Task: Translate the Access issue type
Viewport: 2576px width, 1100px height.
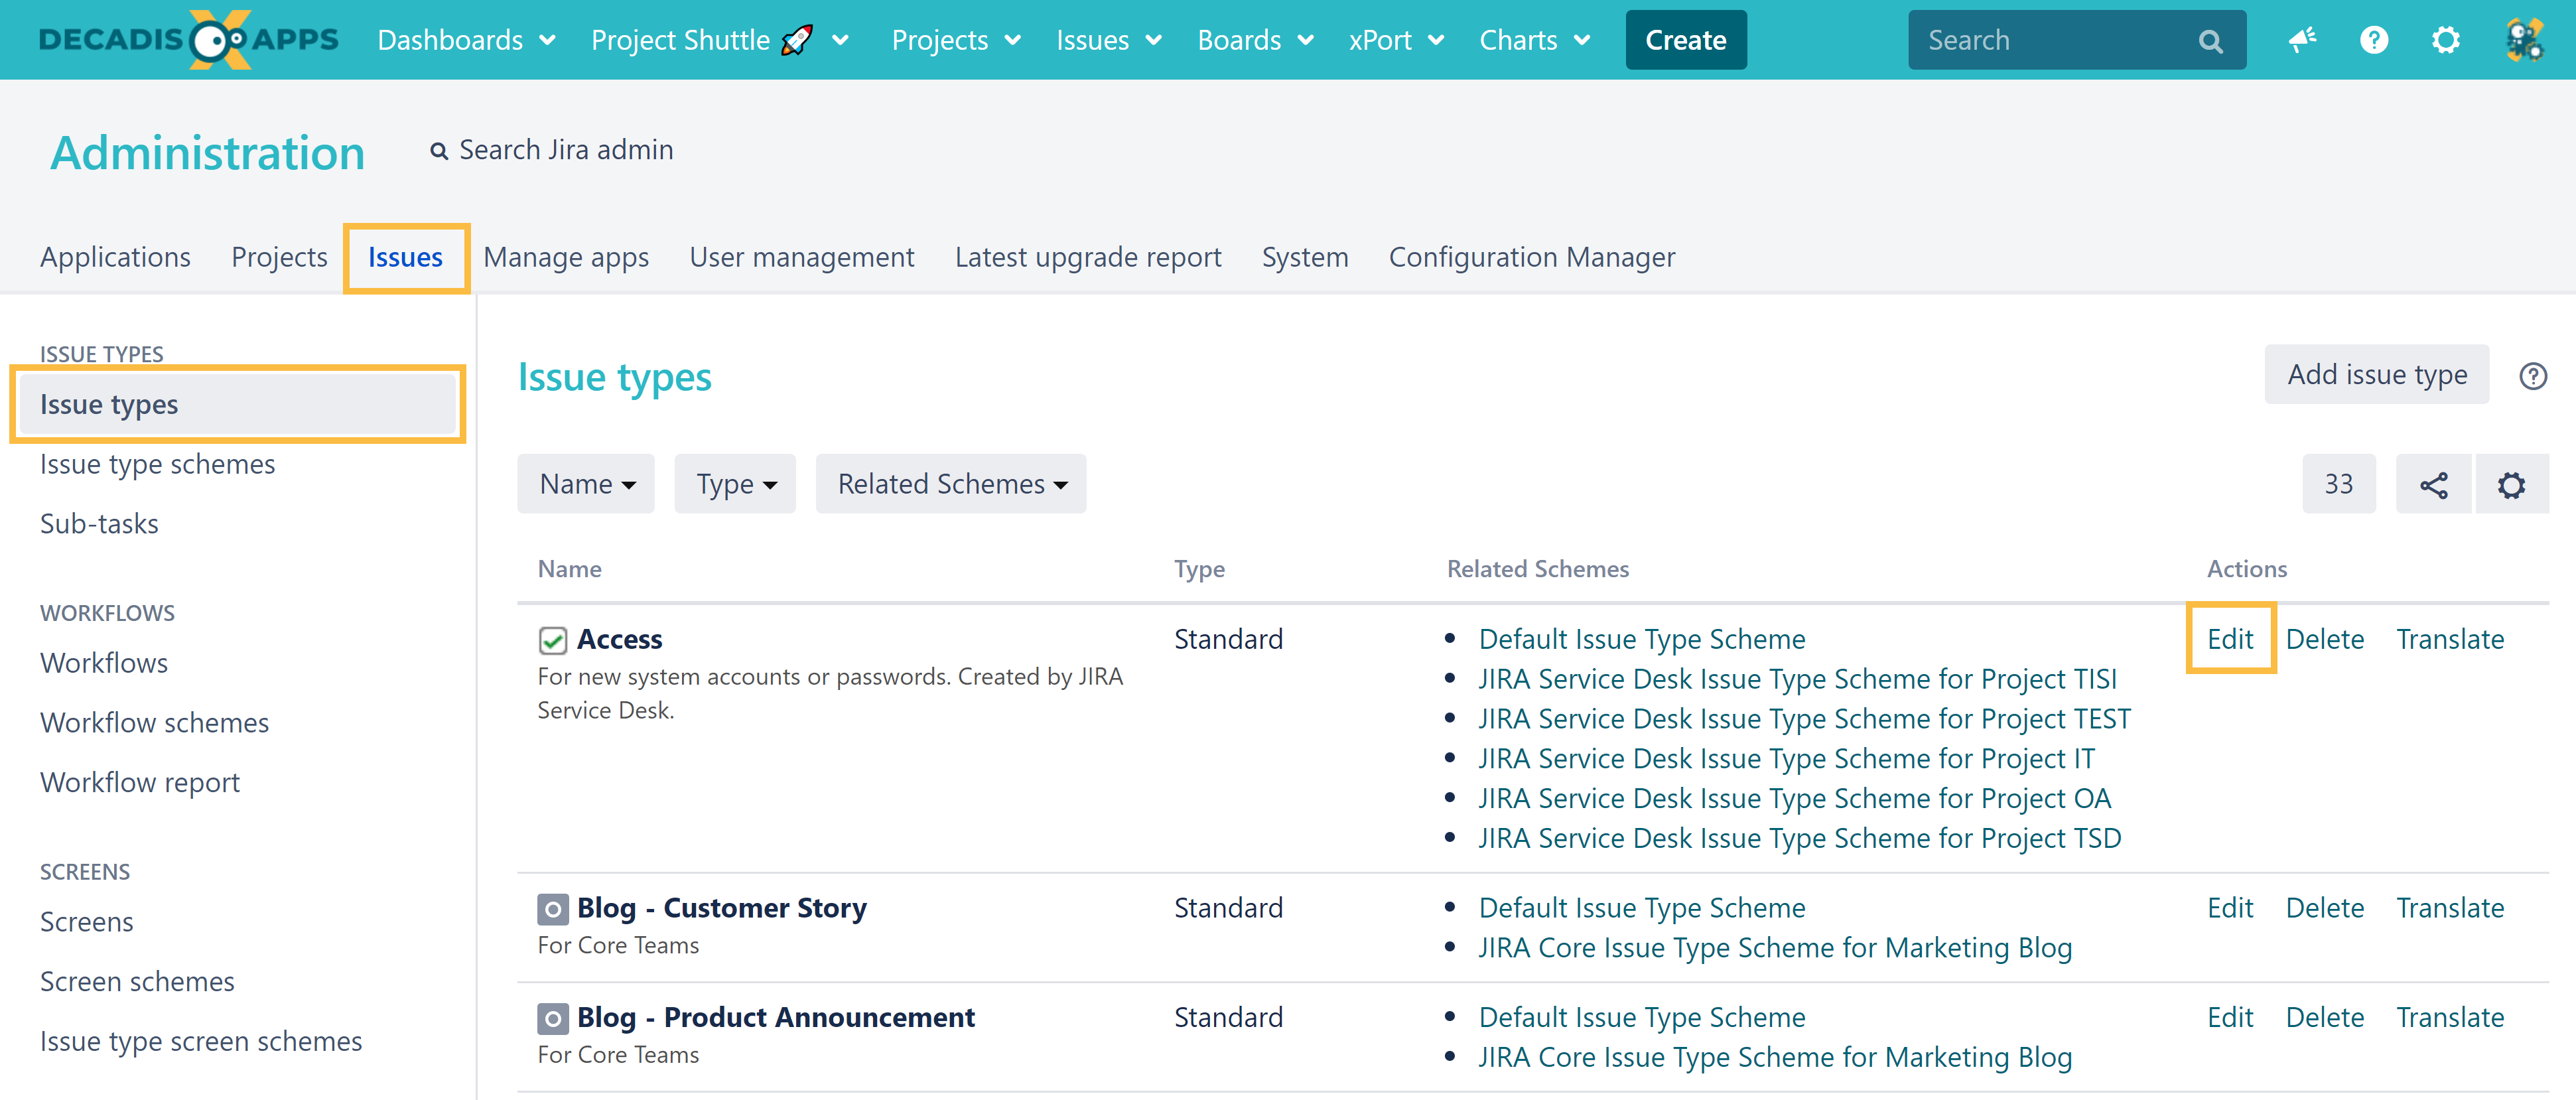Action: pos(2450,640)
